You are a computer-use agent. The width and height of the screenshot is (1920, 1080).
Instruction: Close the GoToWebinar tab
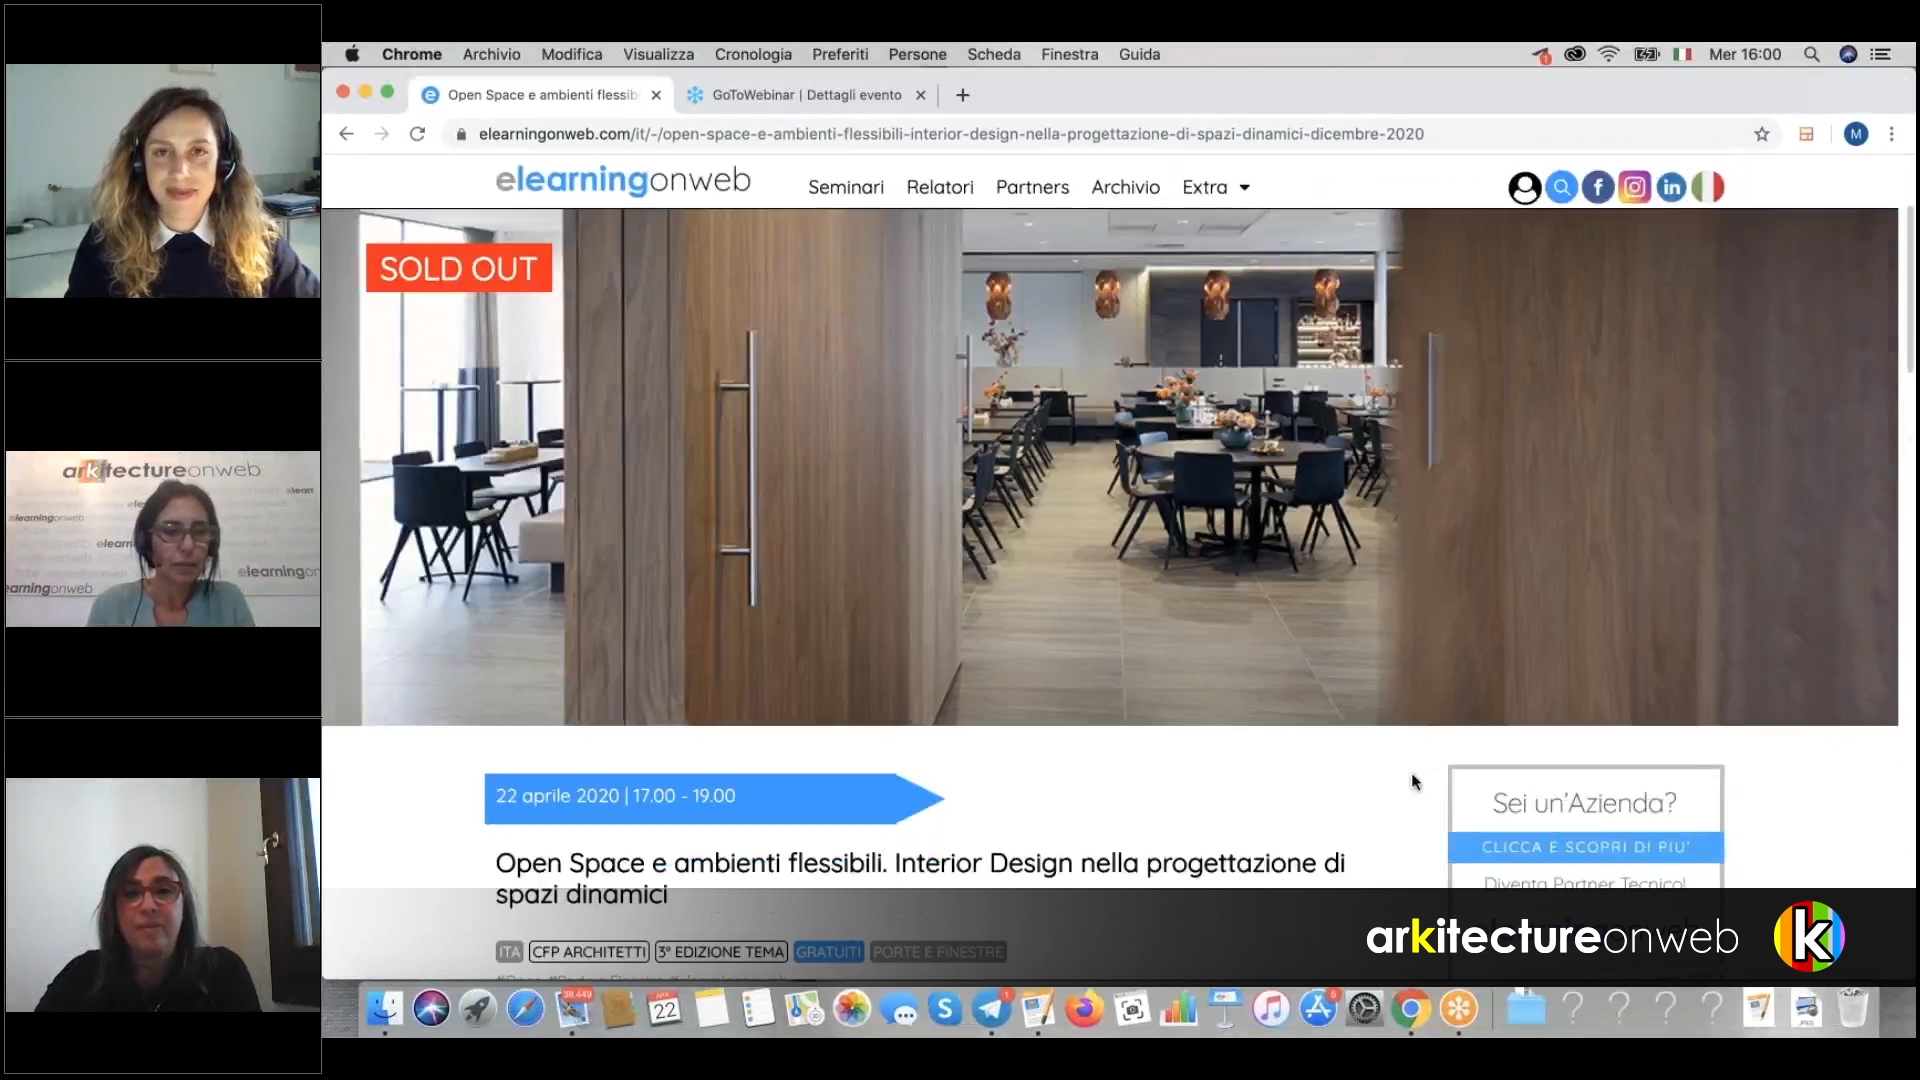pos(921,95)
